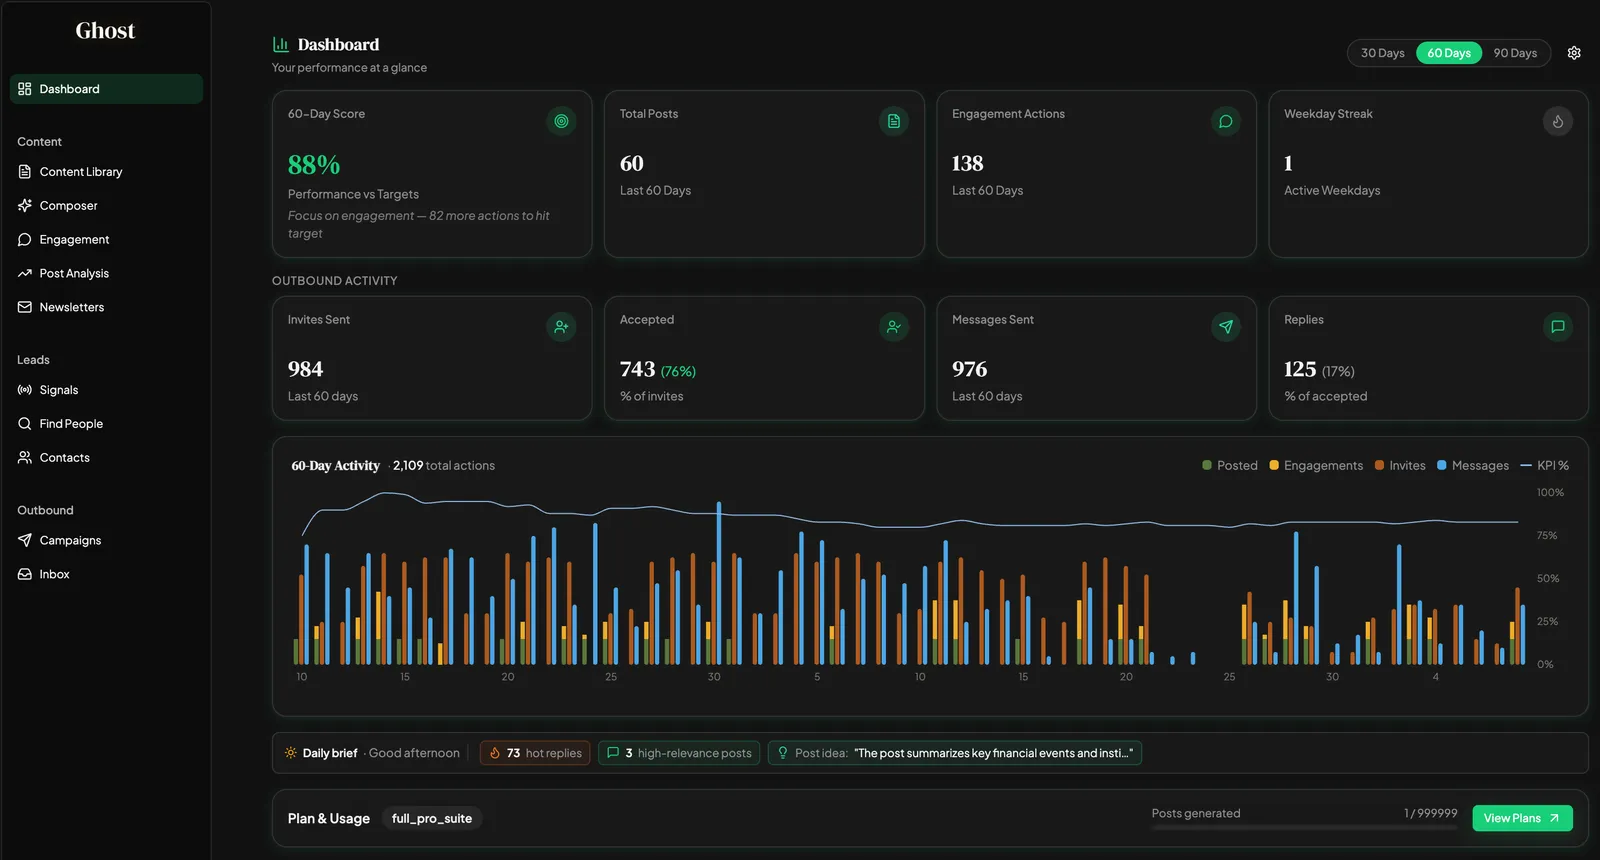This screenshot has height=860, width=1600.
Task: Open the Contacts page
Action: coord(106,458)
